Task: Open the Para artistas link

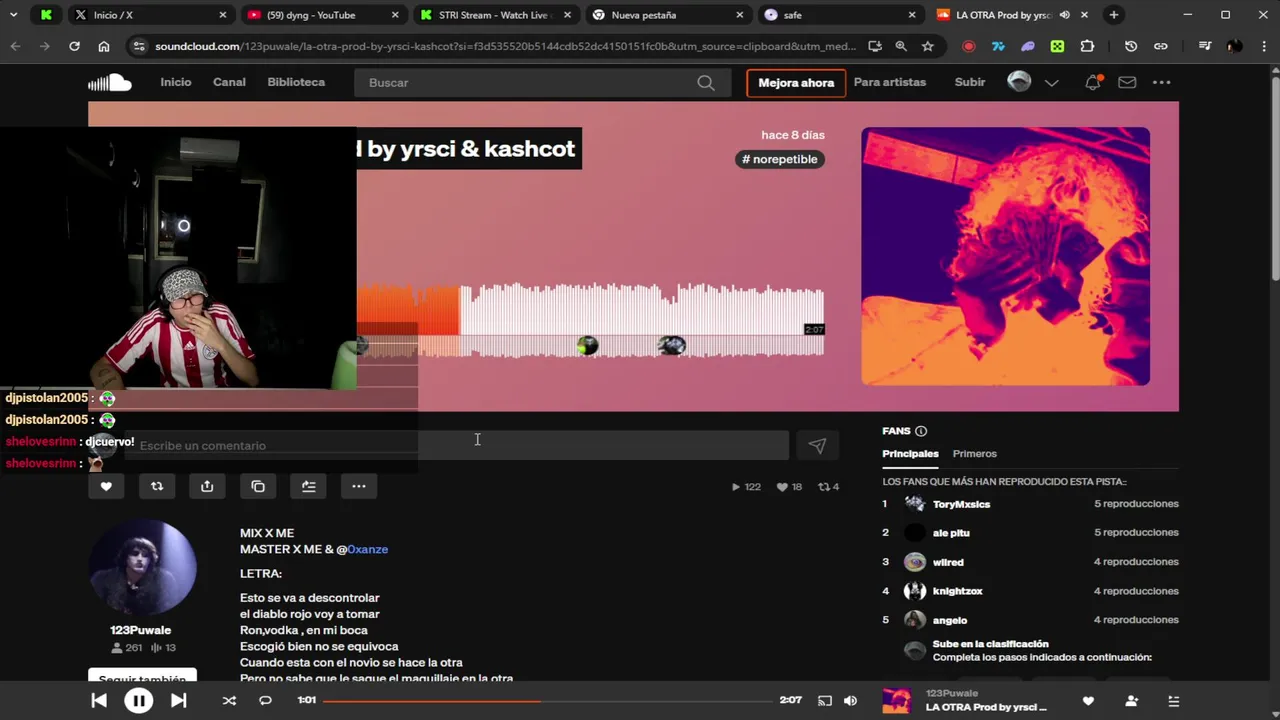Action: [x=890, y=82]
